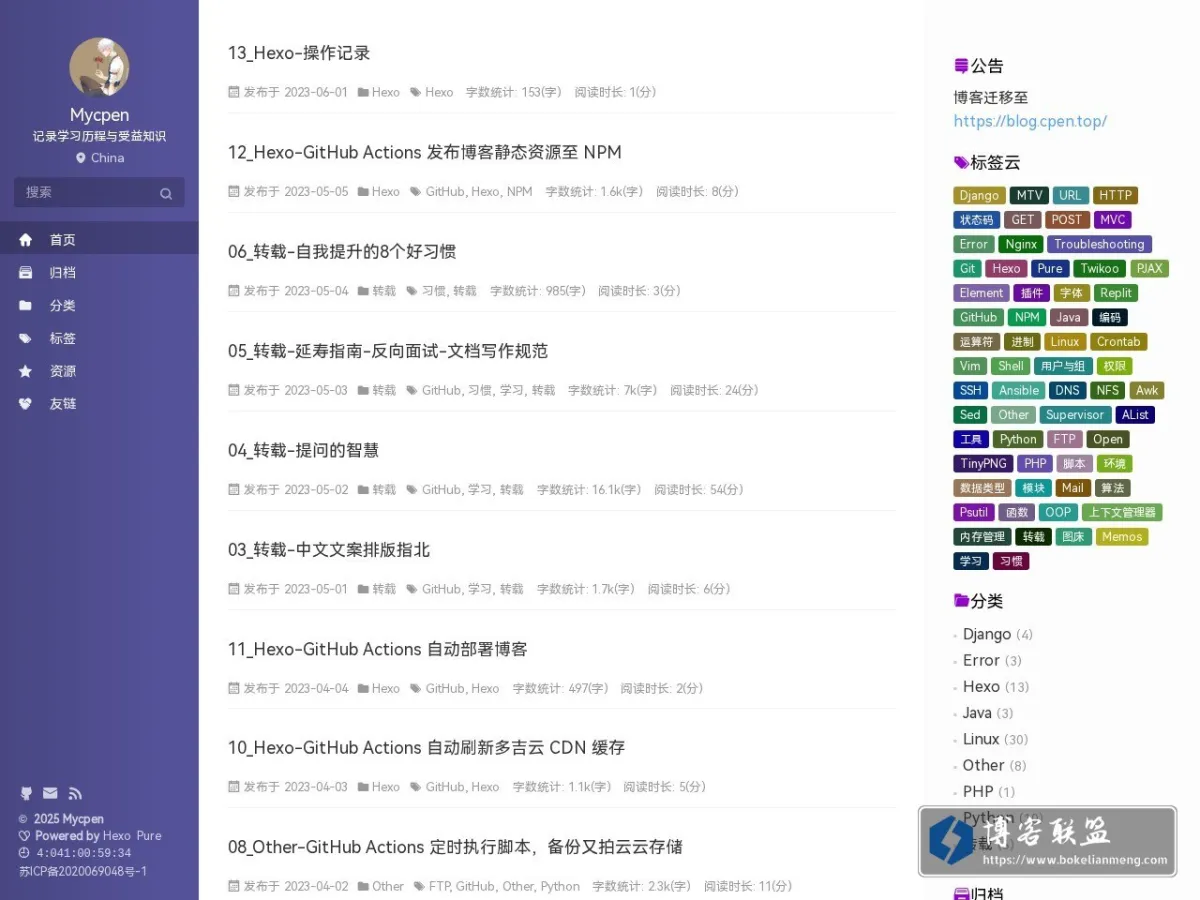Open post 12_Hexo-GitHub Actions 发布博客静态资源至 NPM

pos(425,152)
